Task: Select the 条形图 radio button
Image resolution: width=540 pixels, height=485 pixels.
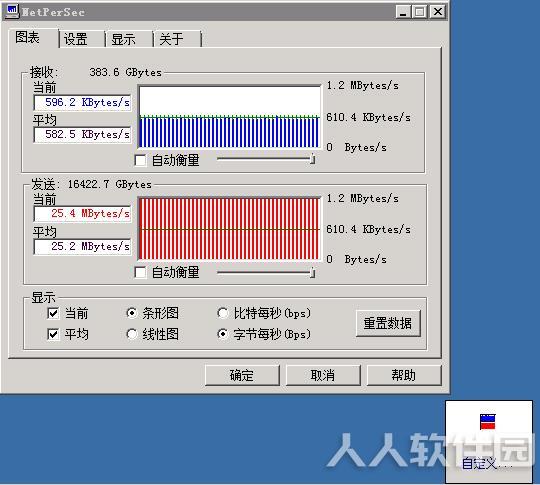Action: click(132, 313)
